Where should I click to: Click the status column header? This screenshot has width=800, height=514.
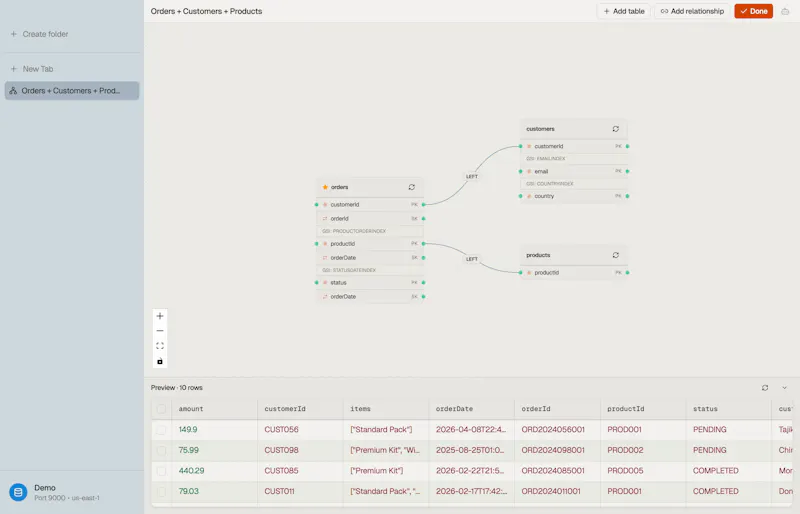729,409
